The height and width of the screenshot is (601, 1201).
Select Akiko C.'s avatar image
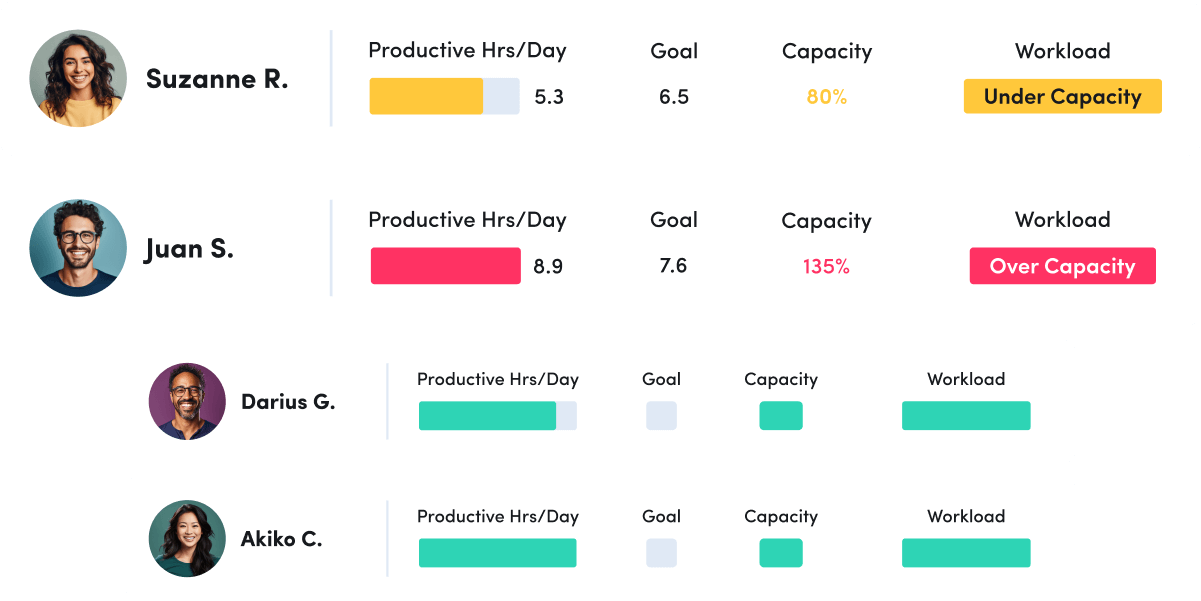(x=186, y=538)
